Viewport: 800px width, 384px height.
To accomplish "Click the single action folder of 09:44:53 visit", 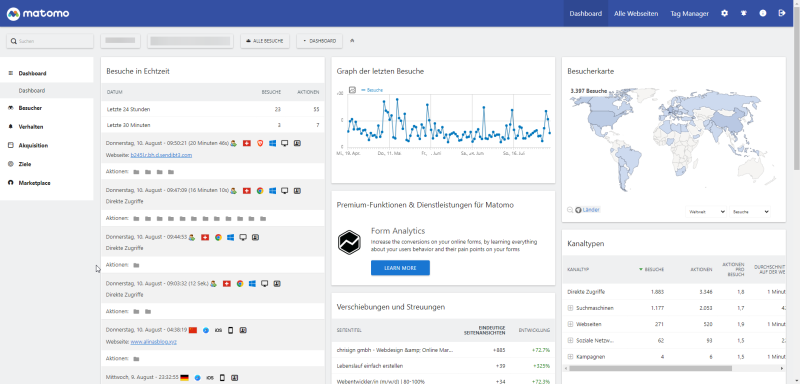I will [x=136, y=265].
